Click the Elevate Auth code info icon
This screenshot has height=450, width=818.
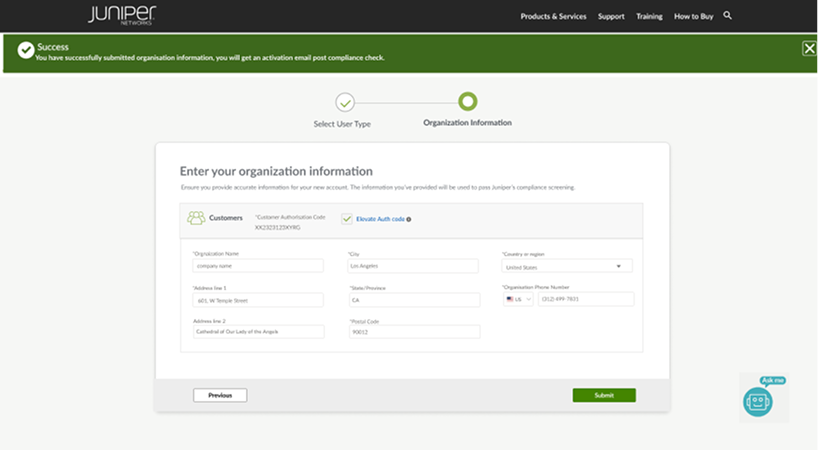pos(408,220)
